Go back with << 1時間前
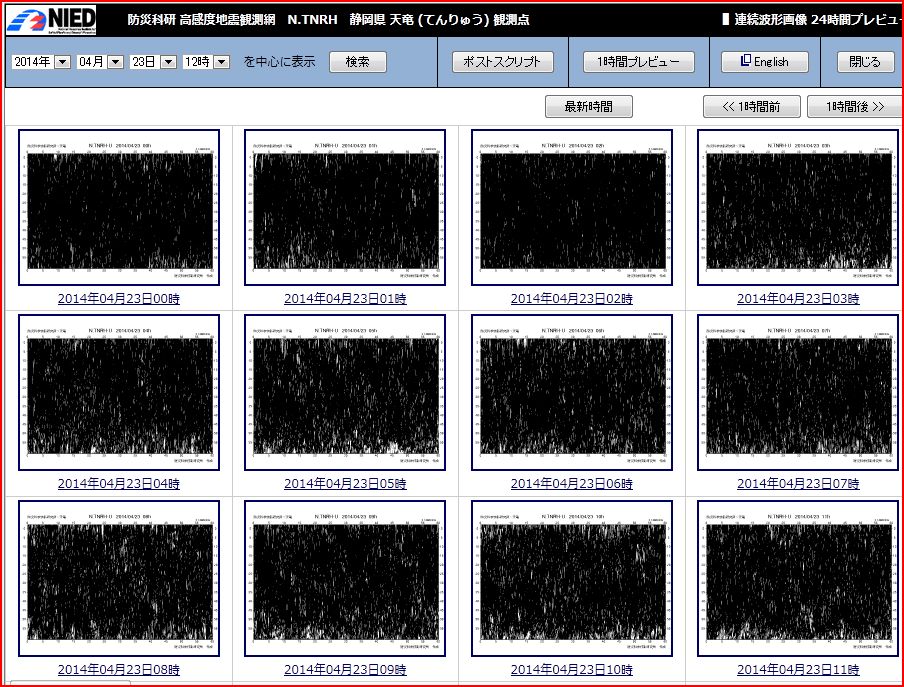 click(x=752, y=107)
